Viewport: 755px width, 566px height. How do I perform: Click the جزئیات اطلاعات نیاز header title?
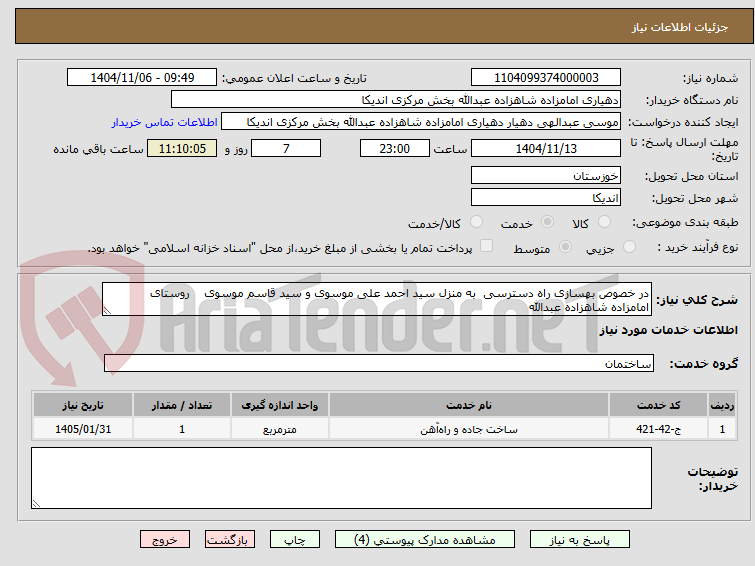680,27
